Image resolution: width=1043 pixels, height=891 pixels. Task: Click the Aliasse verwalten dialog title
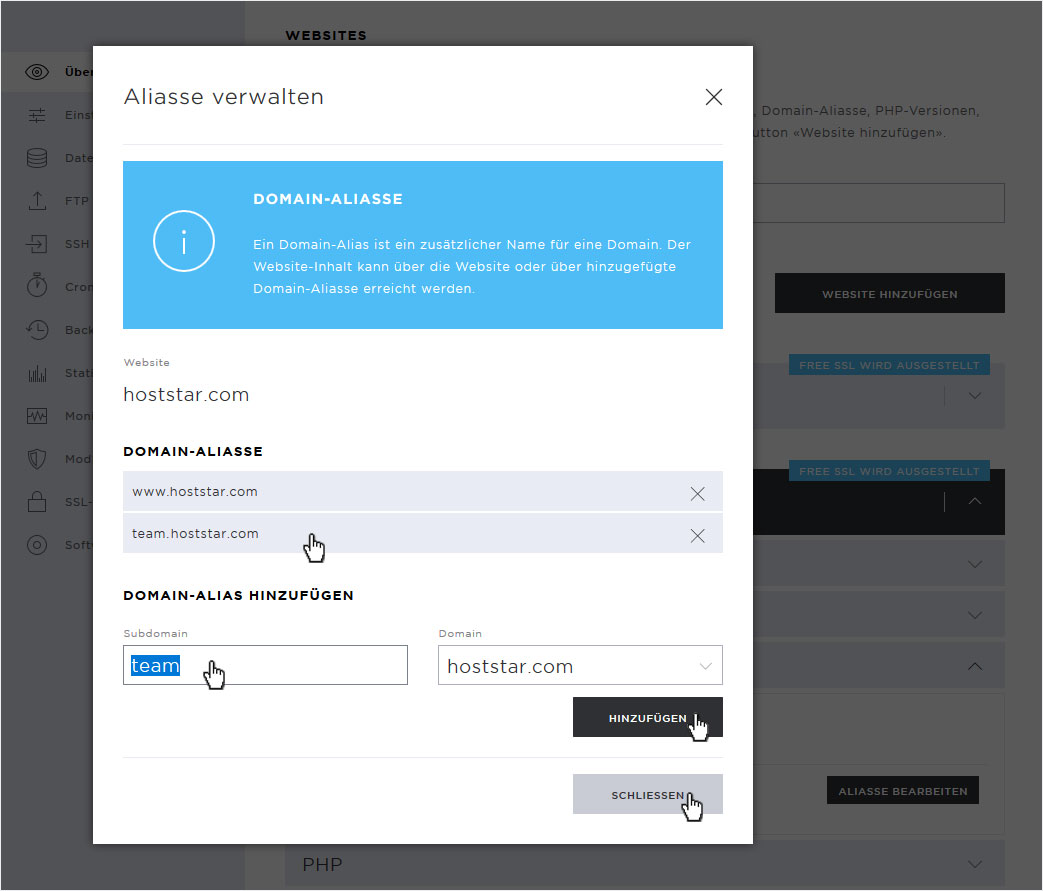(x=224, y=97)
